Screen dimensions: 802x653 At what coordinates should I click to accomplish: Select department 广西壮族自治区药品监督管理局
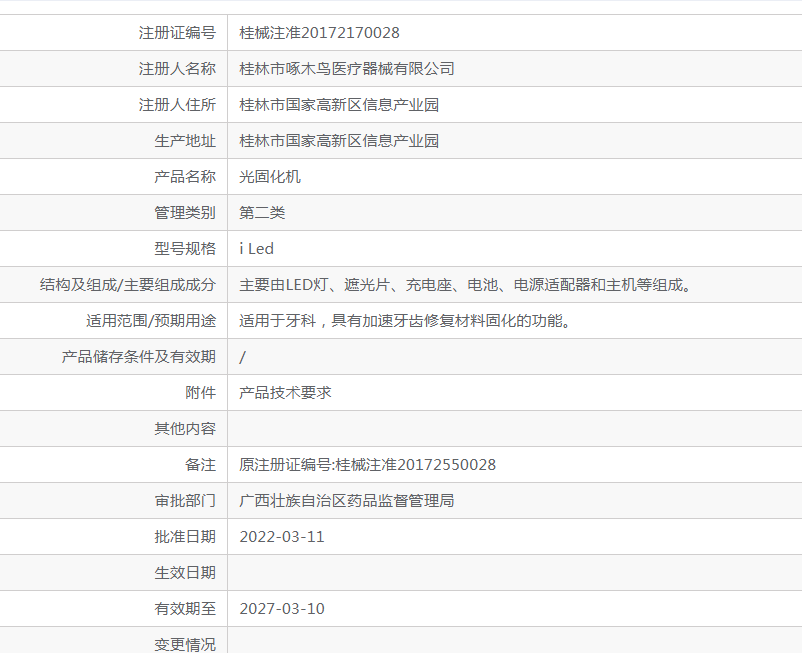point(347,501)
